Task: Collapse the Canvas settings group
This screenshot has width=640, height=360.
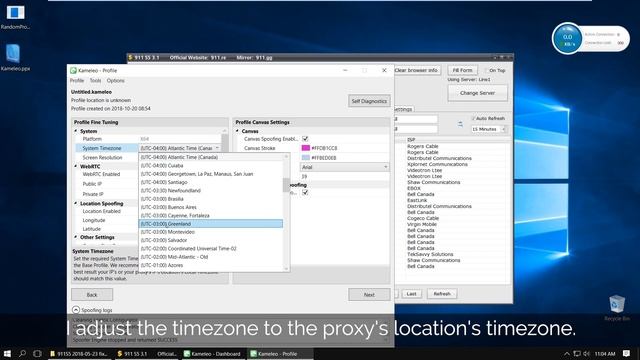Action: click(237, 131)
